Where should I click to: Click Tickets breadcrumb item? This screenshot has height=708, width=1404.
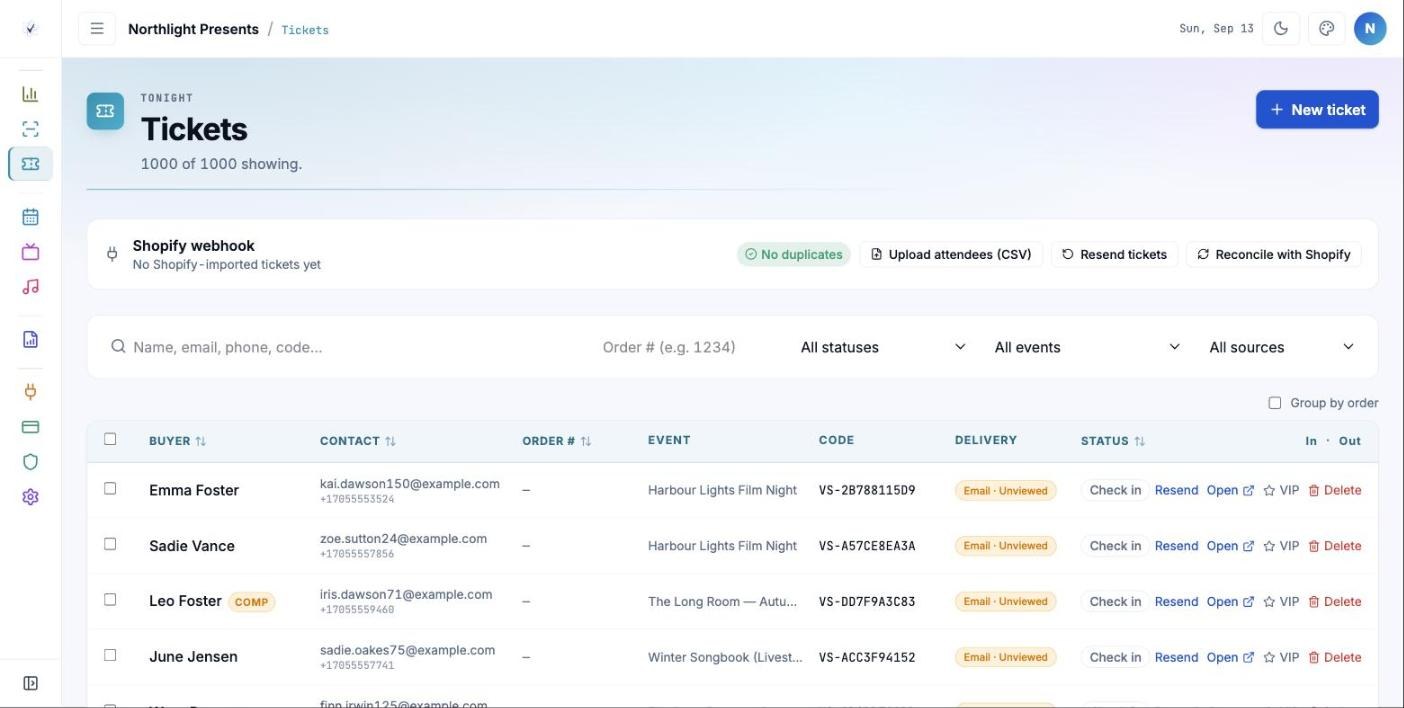[x=305, y=30]
